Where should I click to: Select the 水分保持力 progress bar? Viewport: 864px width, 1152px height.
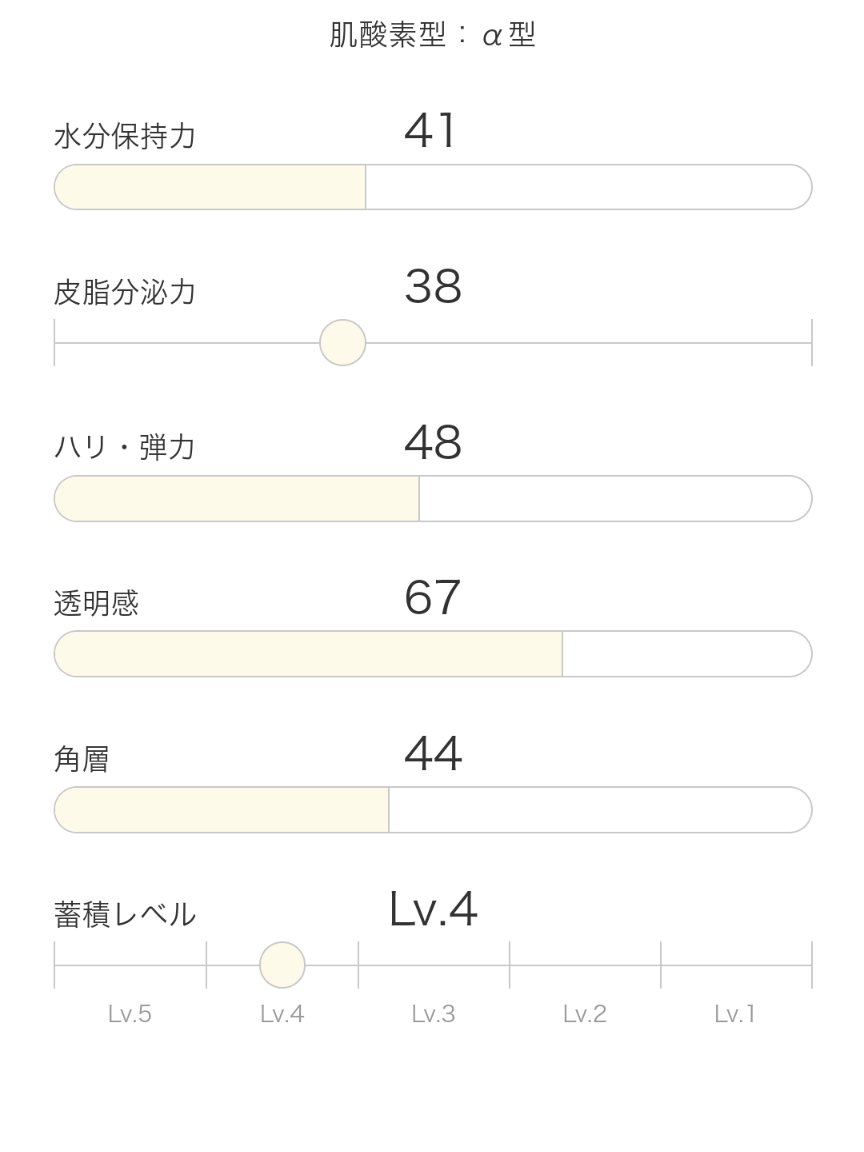point(430,186)
